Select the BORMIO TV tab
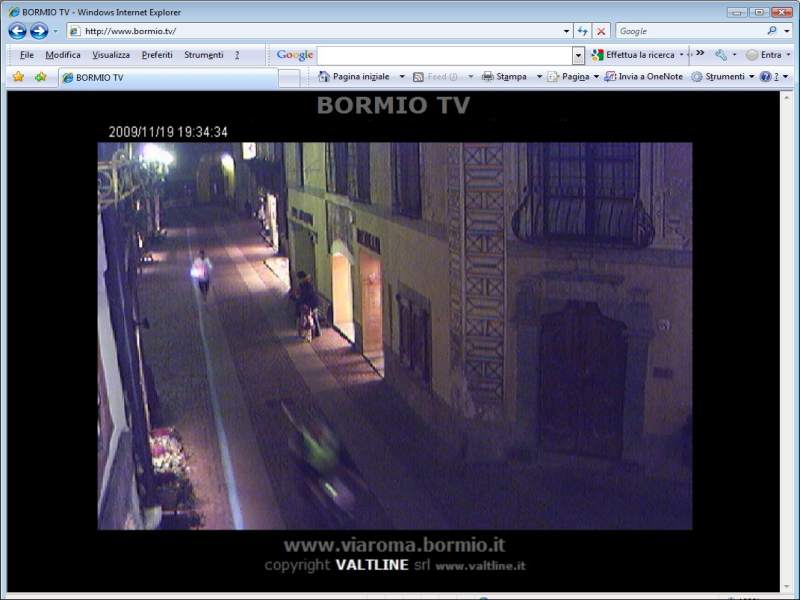 point(168,78)
